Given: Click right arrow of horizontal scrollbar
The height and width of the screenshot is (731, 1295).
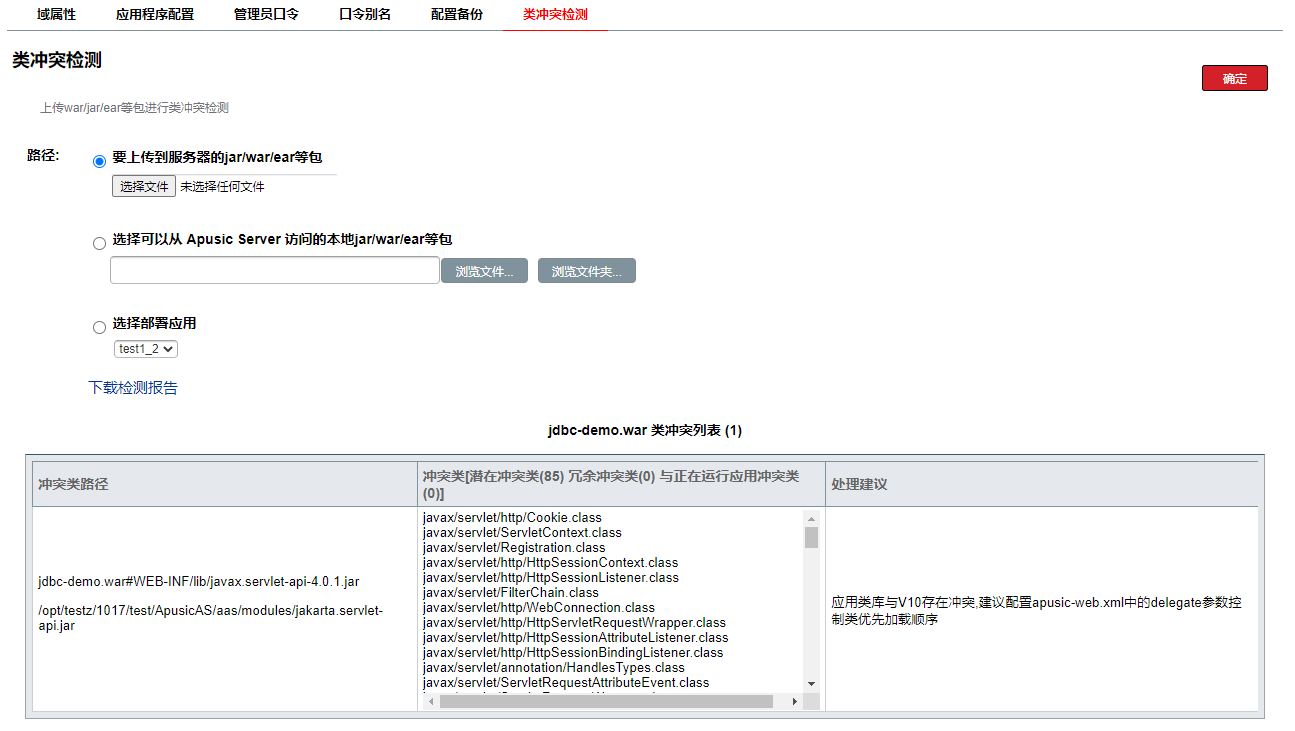Looking at the screenshot, I should [795, 702].
